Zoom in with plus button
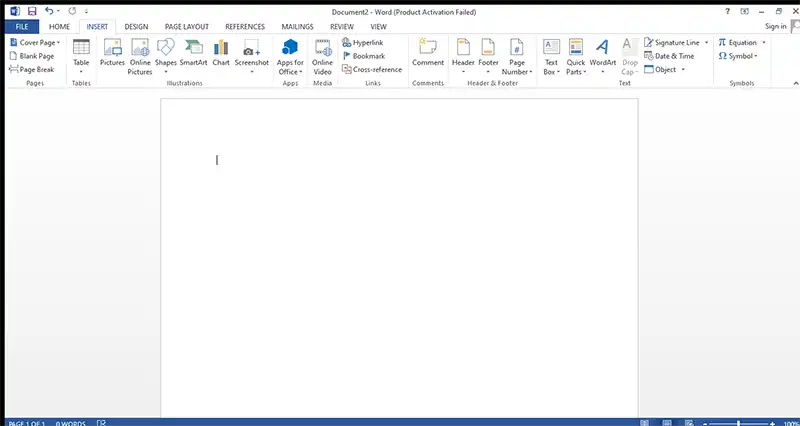The height and width of the screenshot is (426, 800). coord(772,423)
